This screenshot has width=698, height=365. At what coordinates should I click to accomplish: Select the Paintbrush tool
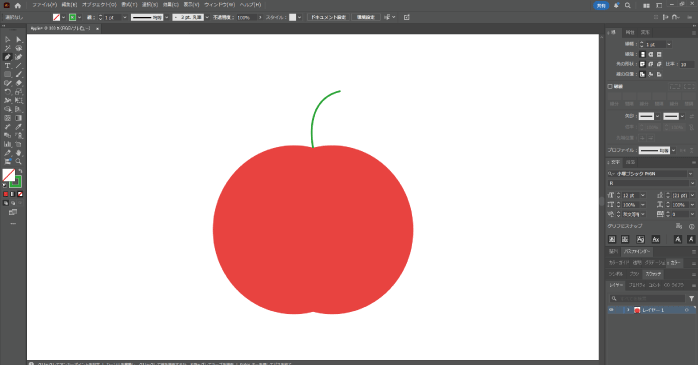pos(19,74)
